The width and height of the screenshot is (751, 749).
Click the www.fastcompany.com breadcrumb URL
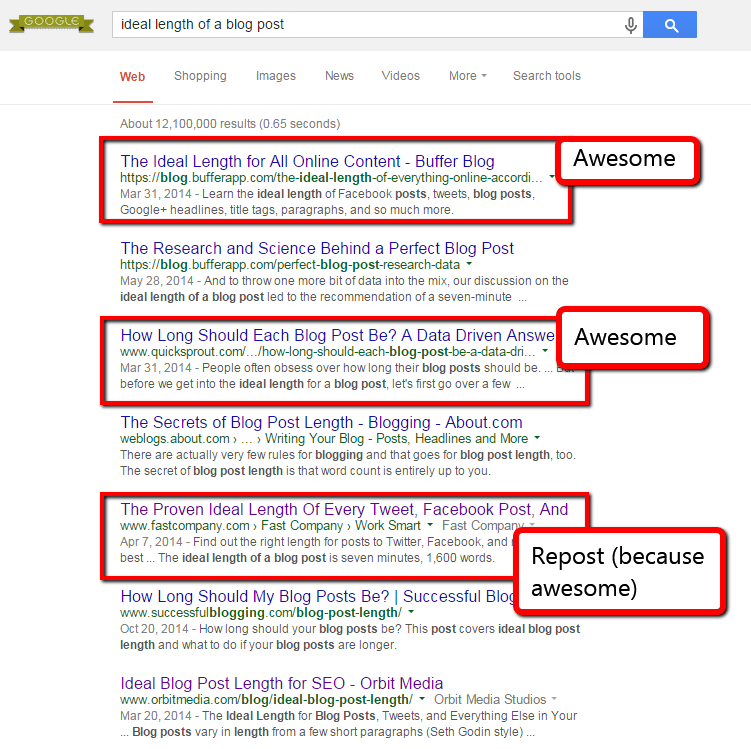[184, 526]
